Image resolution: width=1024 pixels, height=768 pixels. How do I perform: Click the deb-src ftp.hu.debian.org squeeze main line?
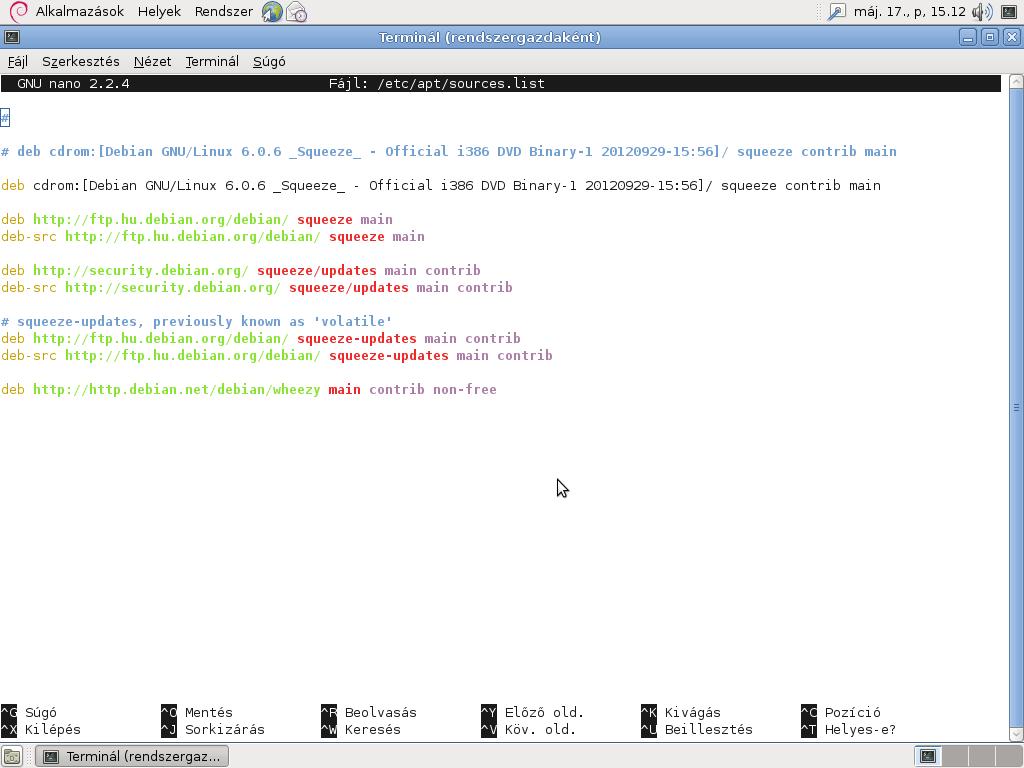pyautogui.click(x=213, y=236)
